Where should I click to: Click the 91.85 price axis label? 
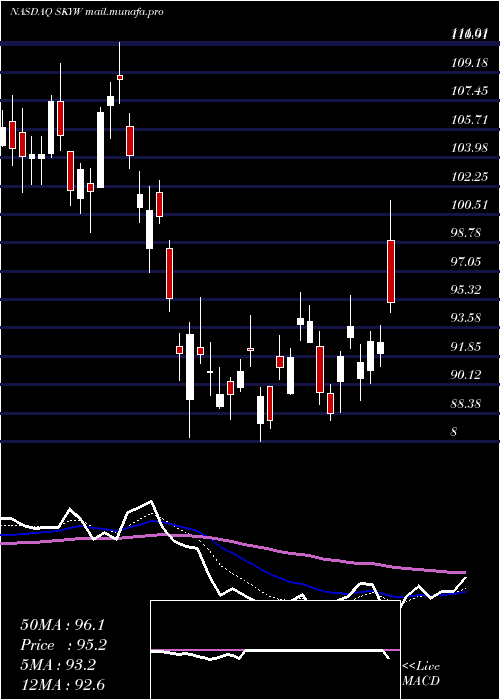(467, 346)
